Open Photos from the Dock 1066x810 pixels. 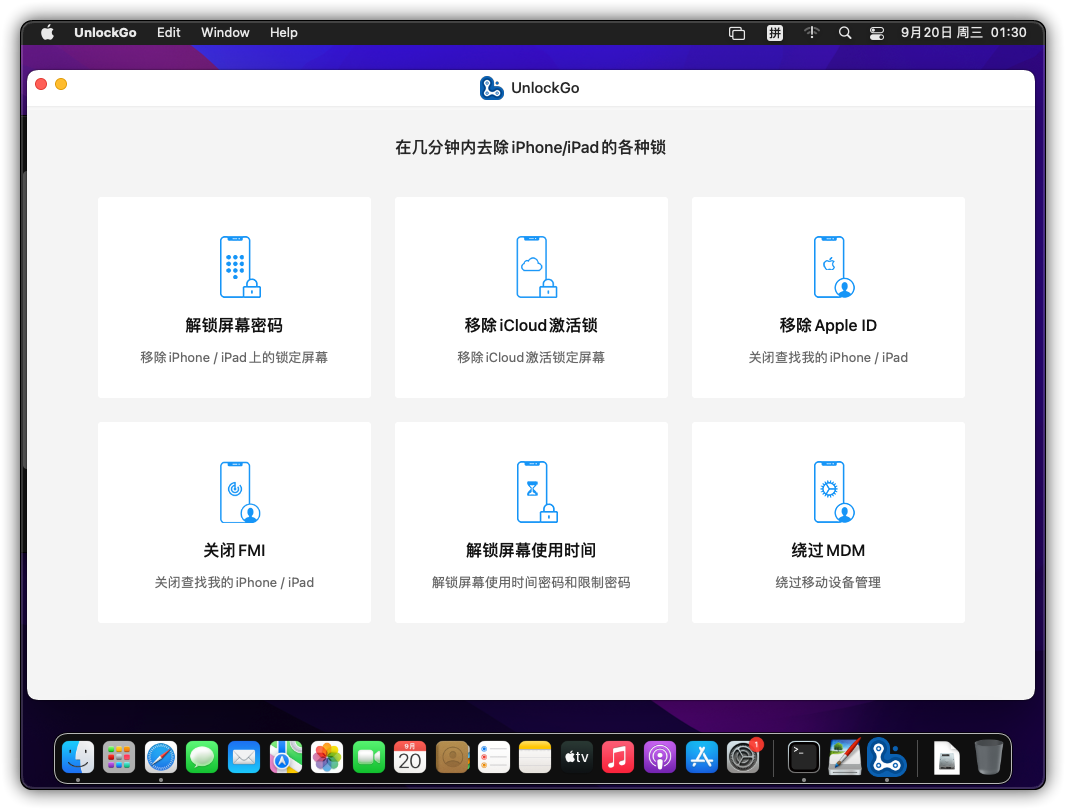pos(327,757)
